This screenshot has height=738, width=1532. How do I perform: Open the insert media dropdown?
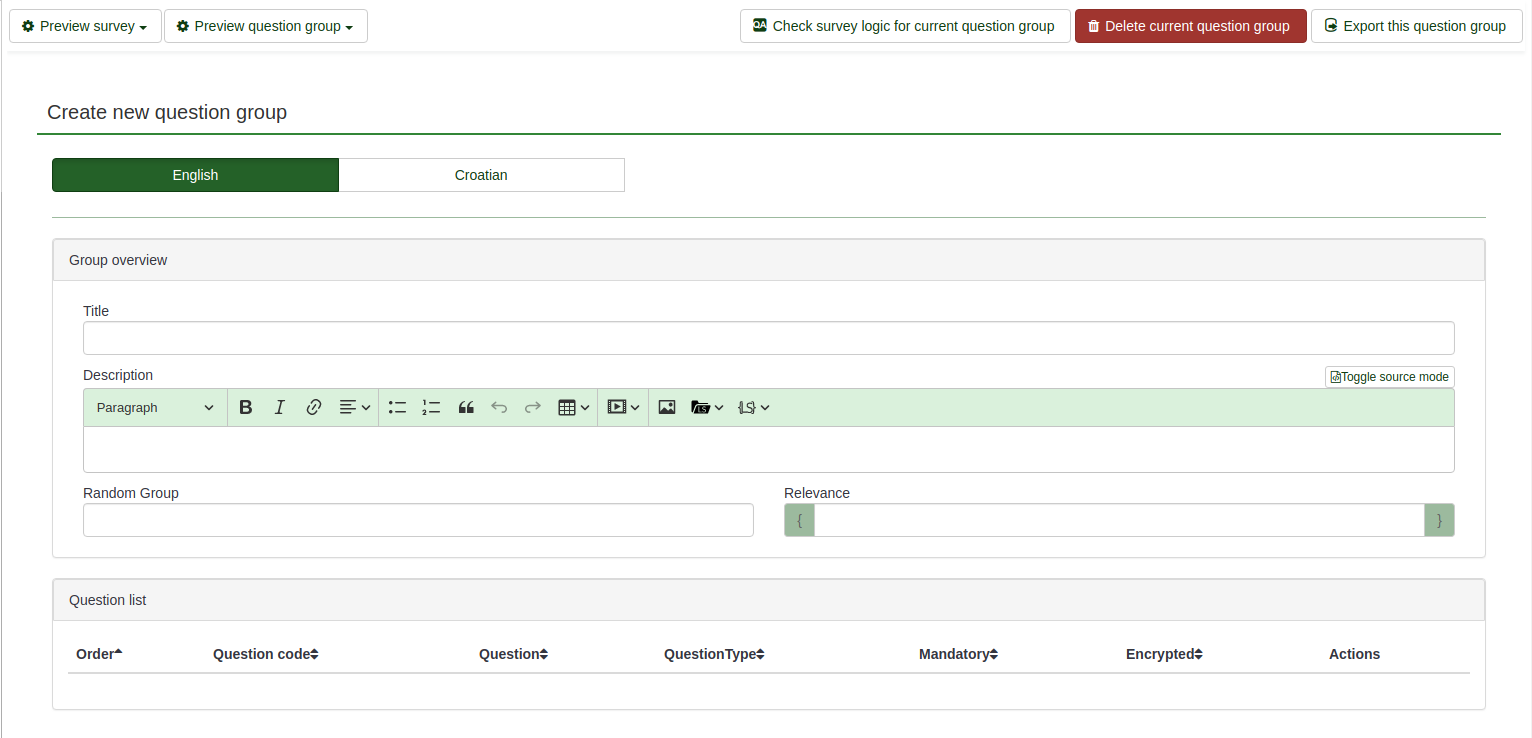pyautogui.click(x=623, y=407)
